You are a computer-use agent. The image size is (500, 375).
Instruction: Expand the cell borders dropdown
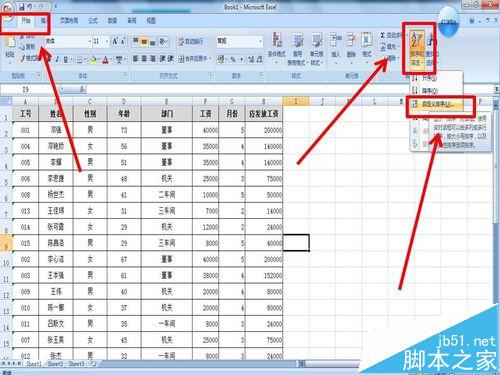[85, 60]
